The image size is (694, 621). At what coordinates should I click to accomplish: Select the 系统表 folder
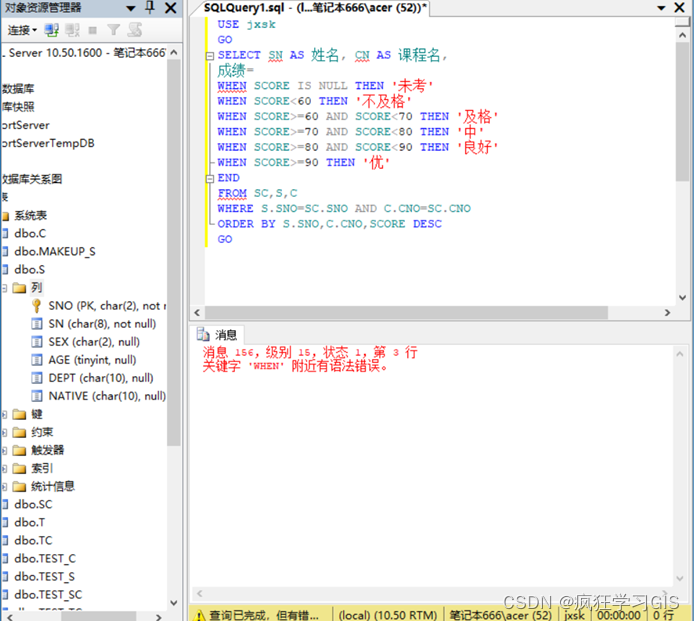pos(30,216)
